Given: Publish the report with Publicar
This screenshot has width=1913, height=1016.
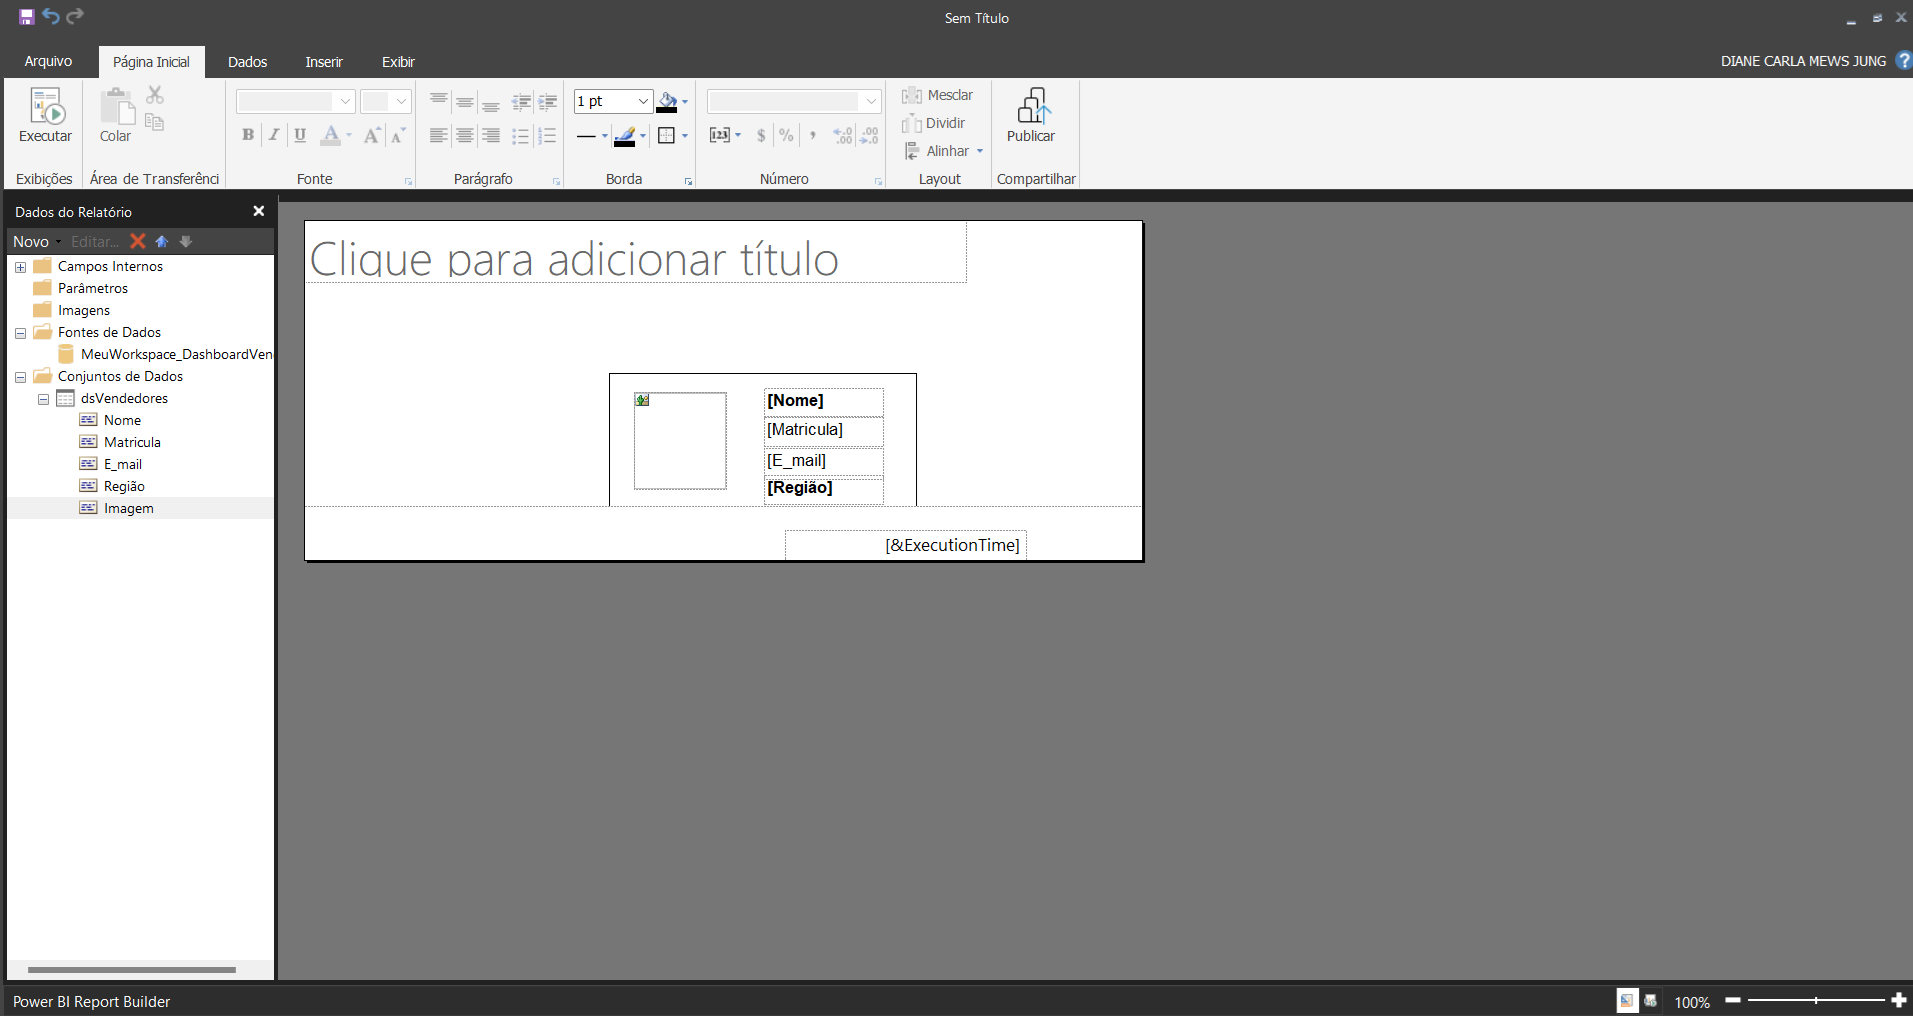Looking at the screenshot, I should click(x=1031, y=116).
